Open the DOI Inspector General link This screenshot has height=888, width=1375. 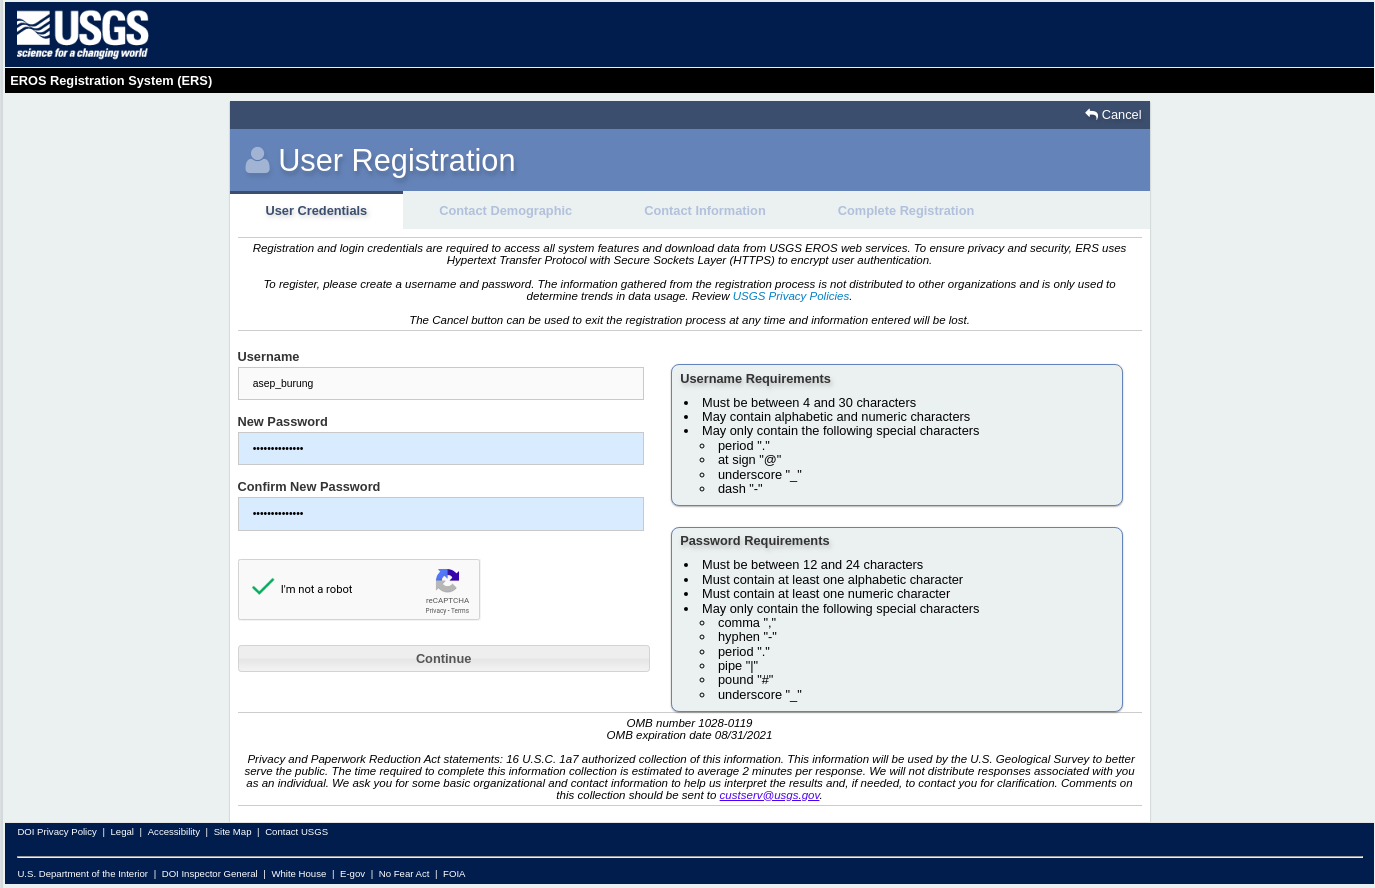210,874
